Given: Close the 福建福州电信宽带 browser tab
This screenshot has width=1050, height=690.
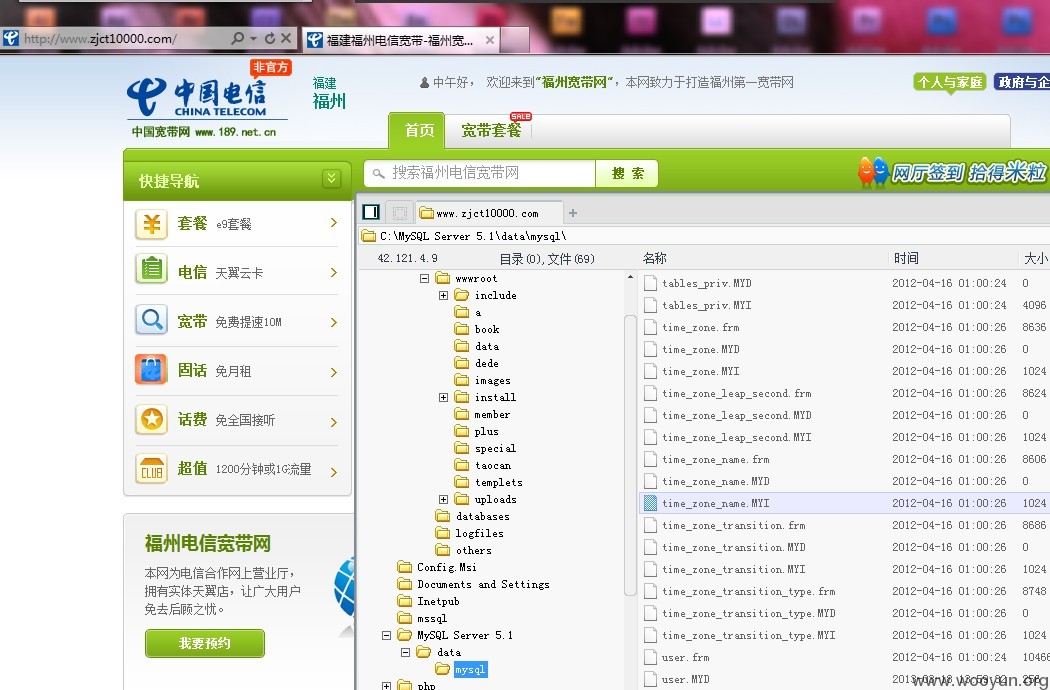Looking at the screenshot, I should (x=490, y=40).
